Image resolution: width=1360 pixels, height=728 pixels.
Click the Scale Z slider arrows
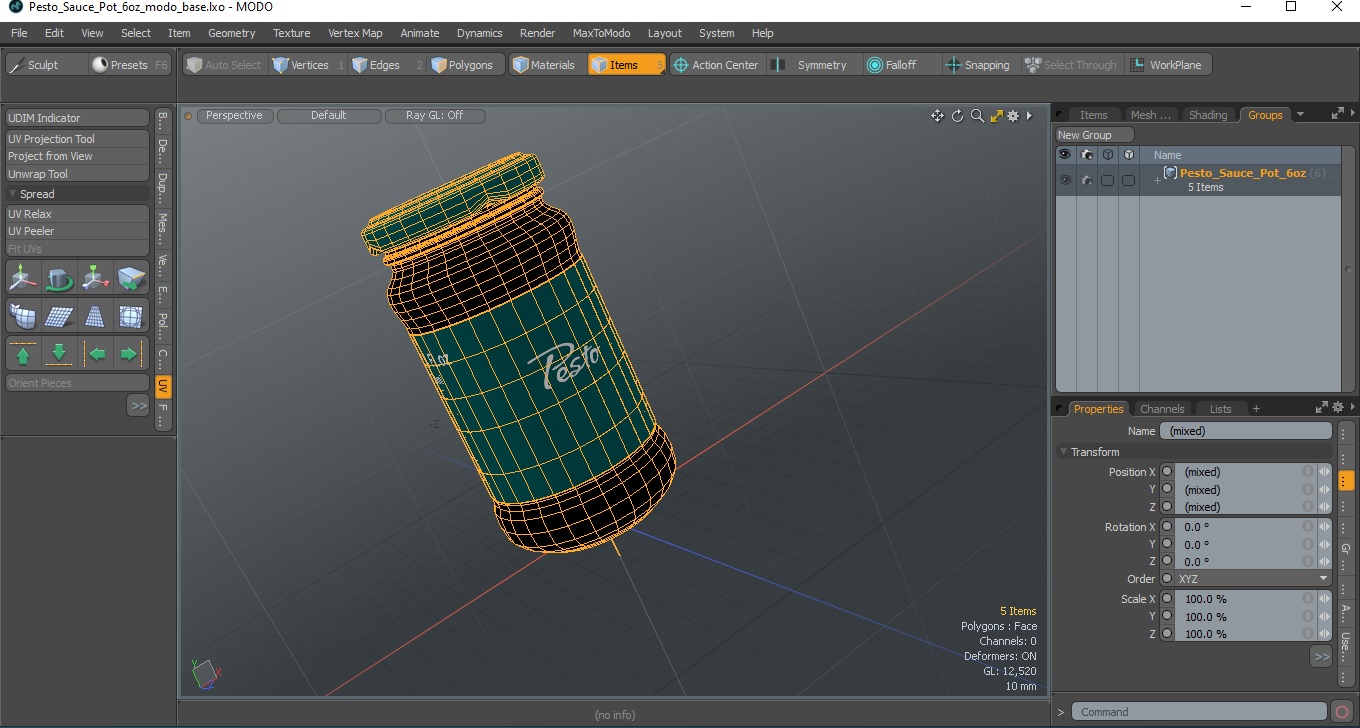[x=1324, y=634]
